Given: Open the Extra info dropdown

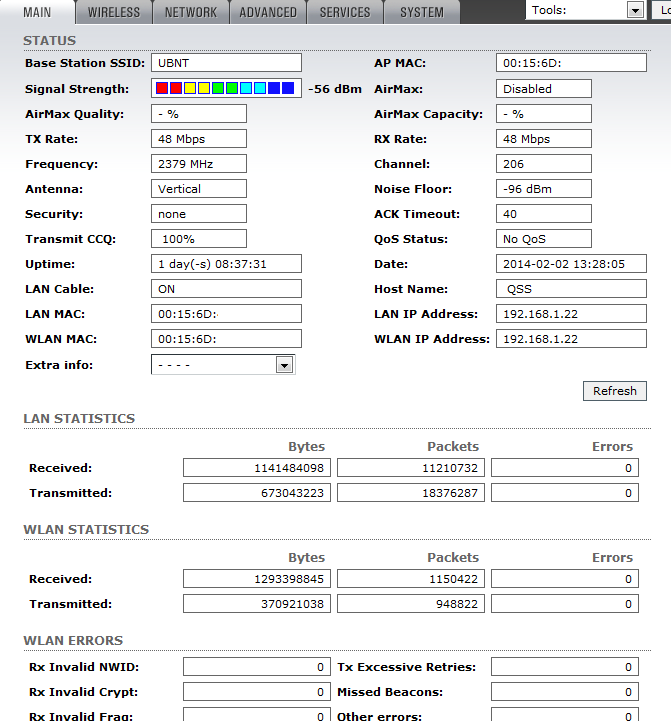Looking at the screenshot, I should click(x=223, y=365).
